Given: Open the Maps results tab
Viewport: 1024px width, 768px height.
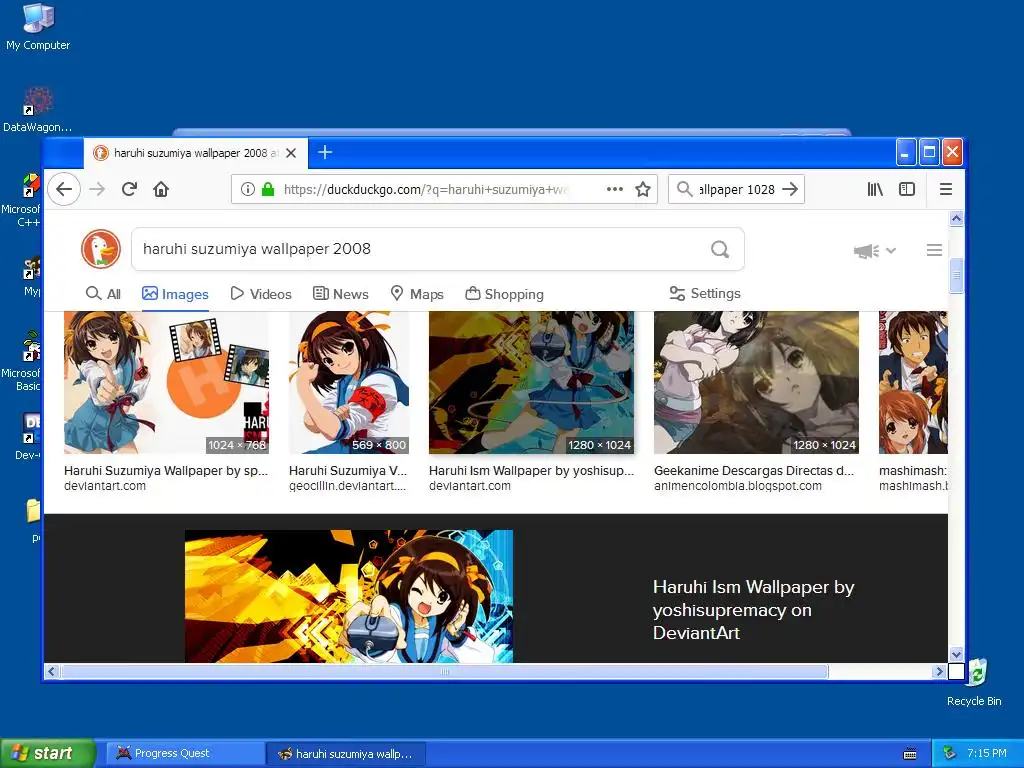Looking at the screenshot, I should (417, 294).
